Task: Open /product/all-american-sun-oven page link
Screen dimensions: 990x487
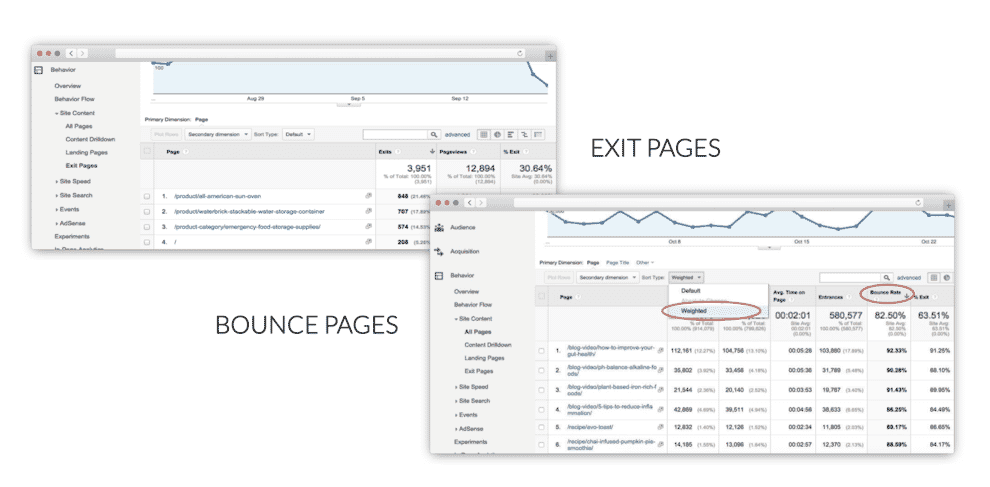Action: 218,196
